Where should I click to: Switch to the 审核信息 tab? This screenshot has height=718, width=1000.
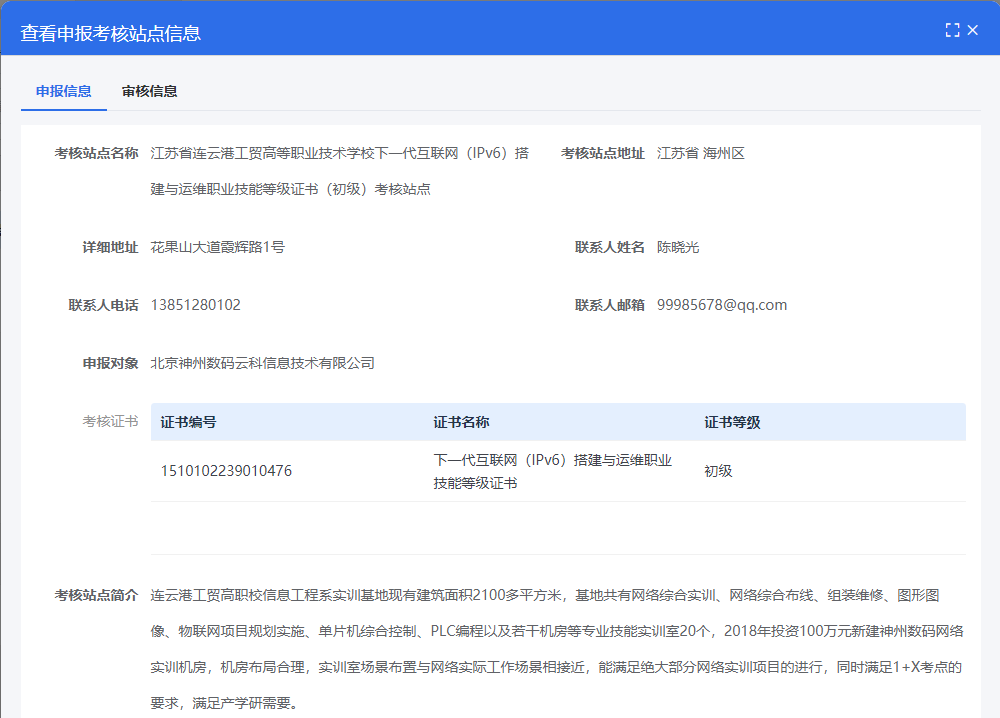pos(150,91)
